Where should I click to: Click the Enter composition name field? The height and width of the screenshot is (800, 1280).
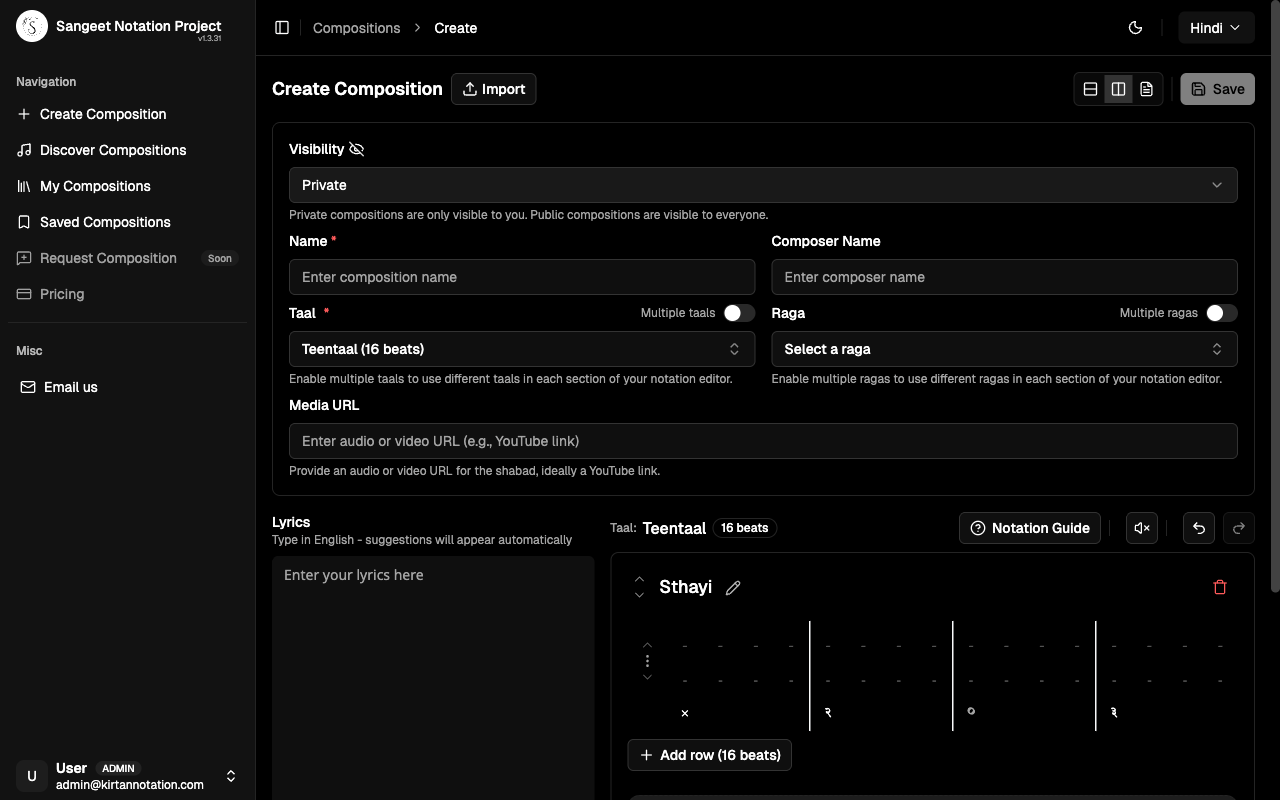(x=522, y=277)
